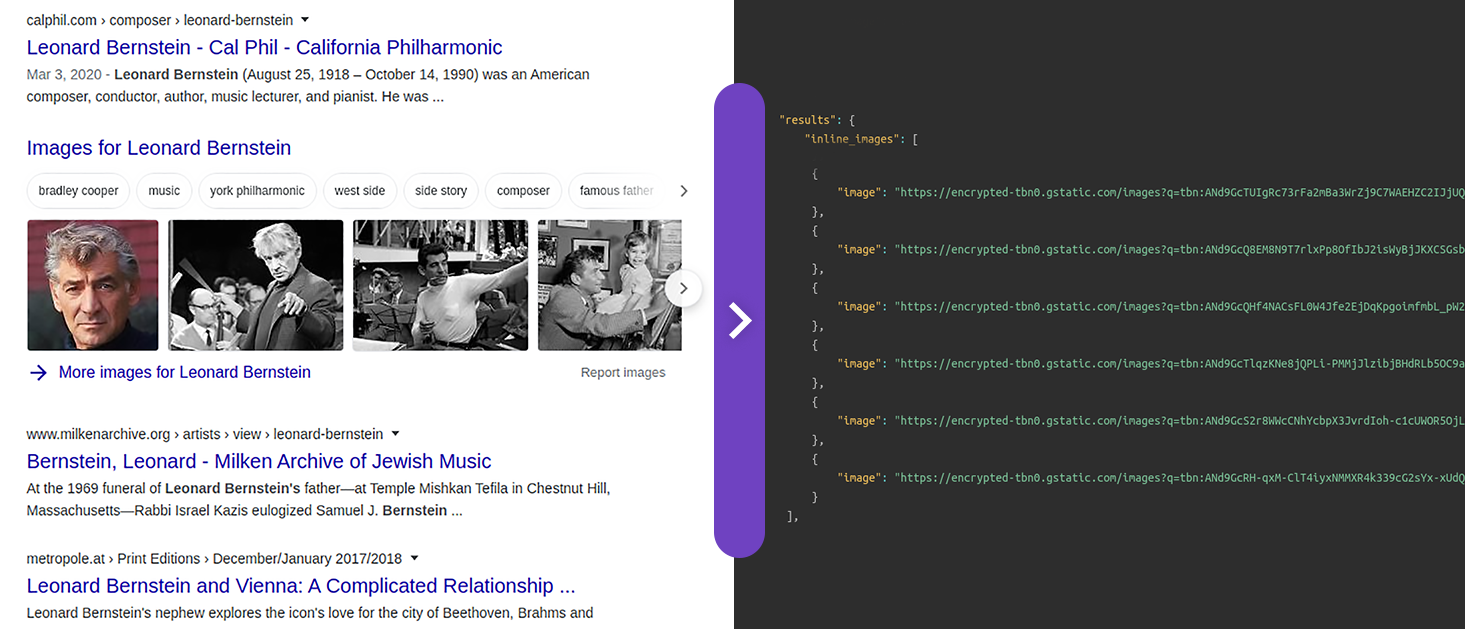
Task: Open the Leonard Bernstein Cal Phil result
Action: click(264, 47)
